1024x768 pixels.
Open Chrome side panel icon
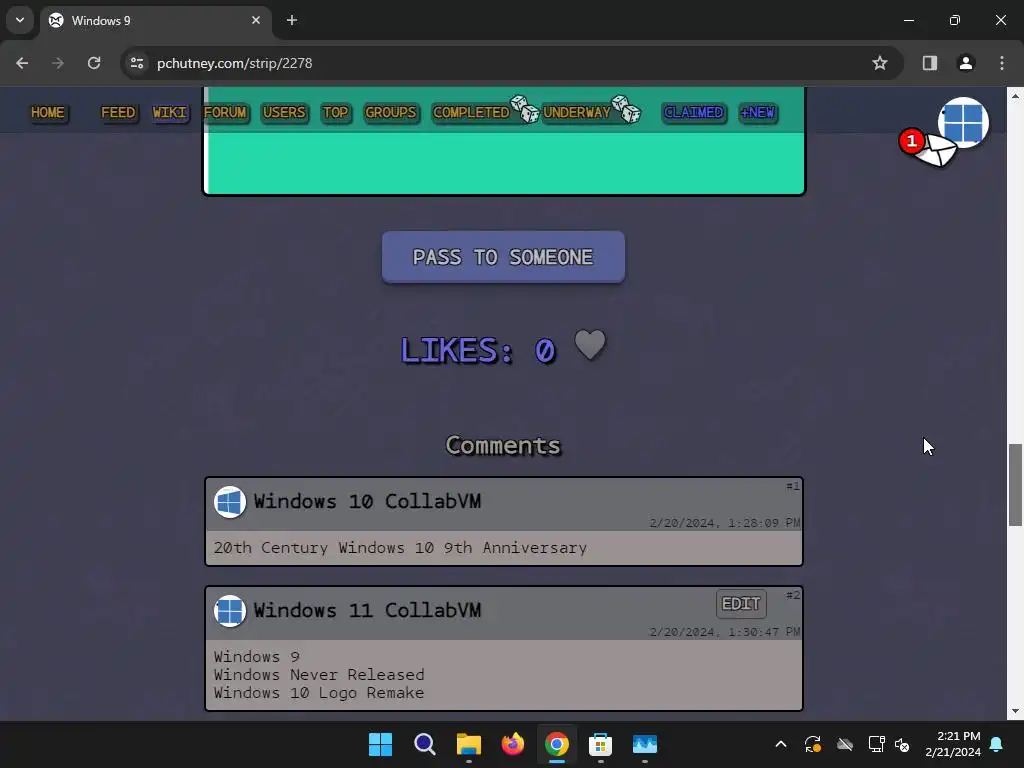[929, 63]
